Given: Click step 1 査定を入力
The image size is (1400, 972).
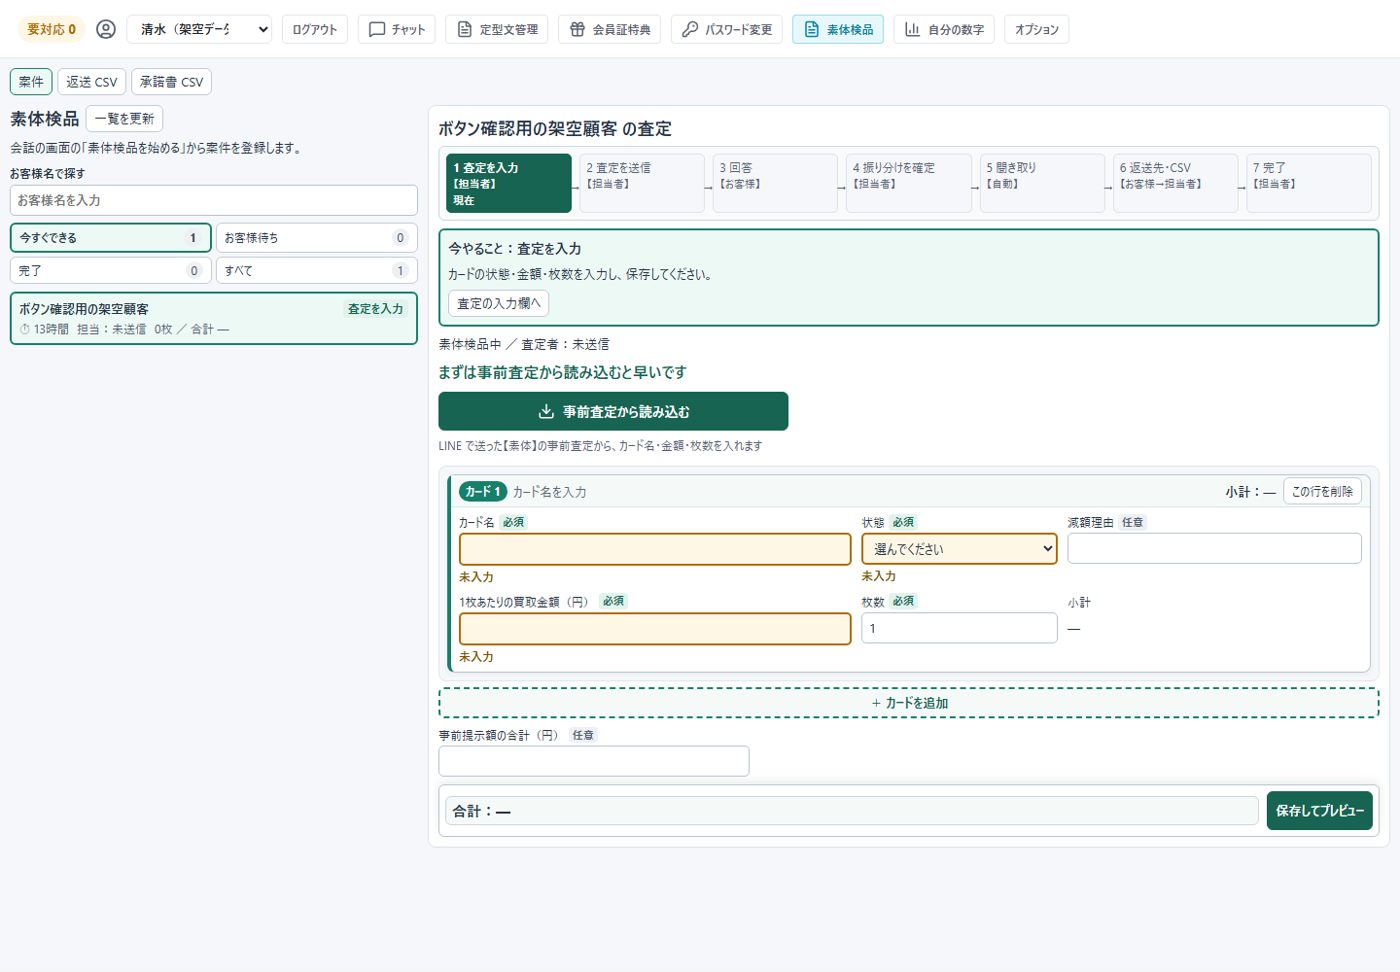Looking at the screenshot, I should pyautogui.click(x=509, y=183).
